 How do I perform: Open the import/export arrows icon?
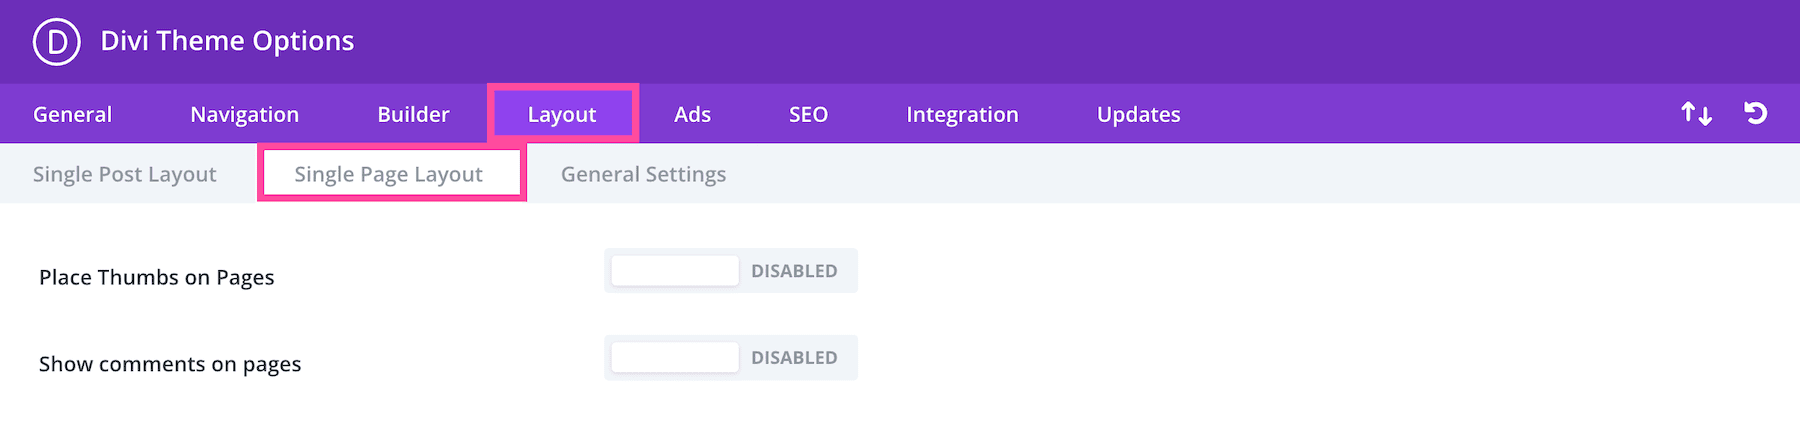click(1696, 114)
